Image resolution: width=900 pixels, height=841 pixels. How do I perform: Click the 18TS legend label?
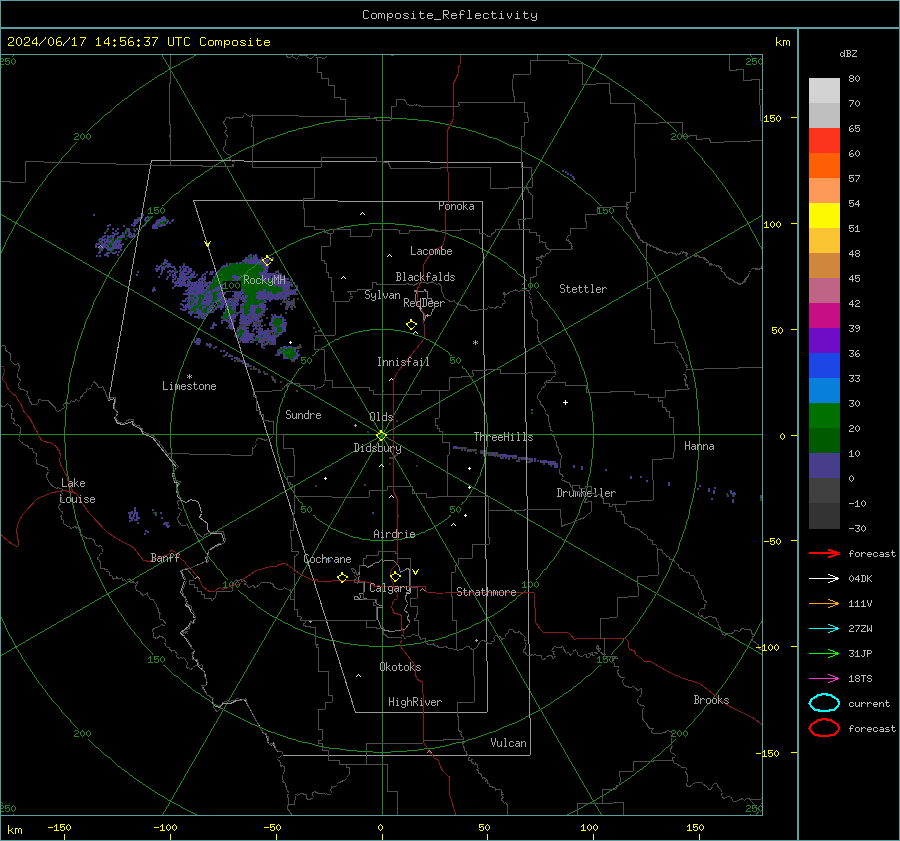pos(860,679)
